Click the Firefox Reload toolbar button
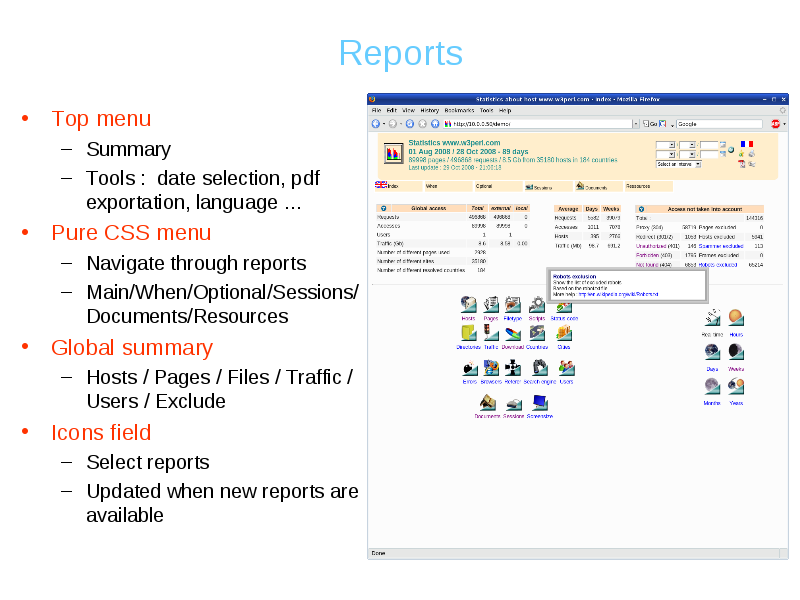Screen dimensions: 800x600 [x=410, y=124]
